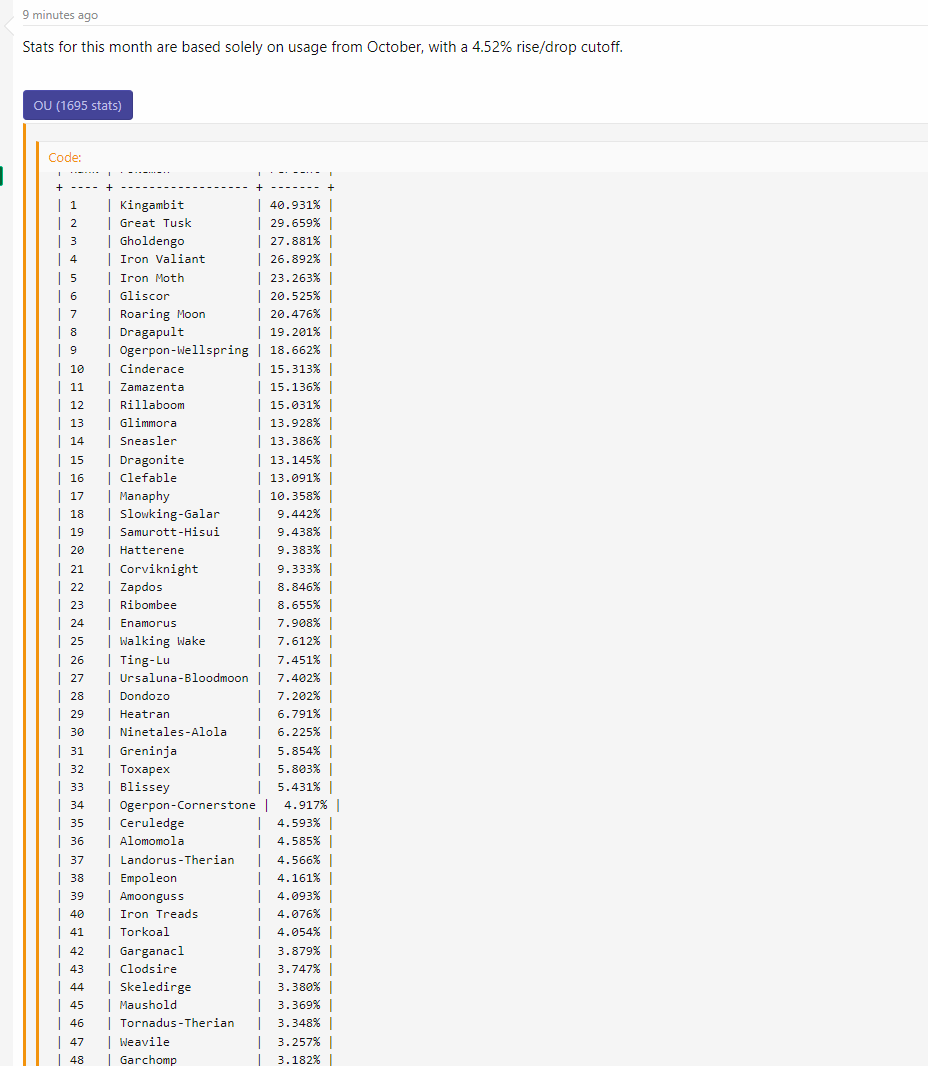928x1066 pixels.
Task: Click the Greninja entry
Action: (148, 751)
